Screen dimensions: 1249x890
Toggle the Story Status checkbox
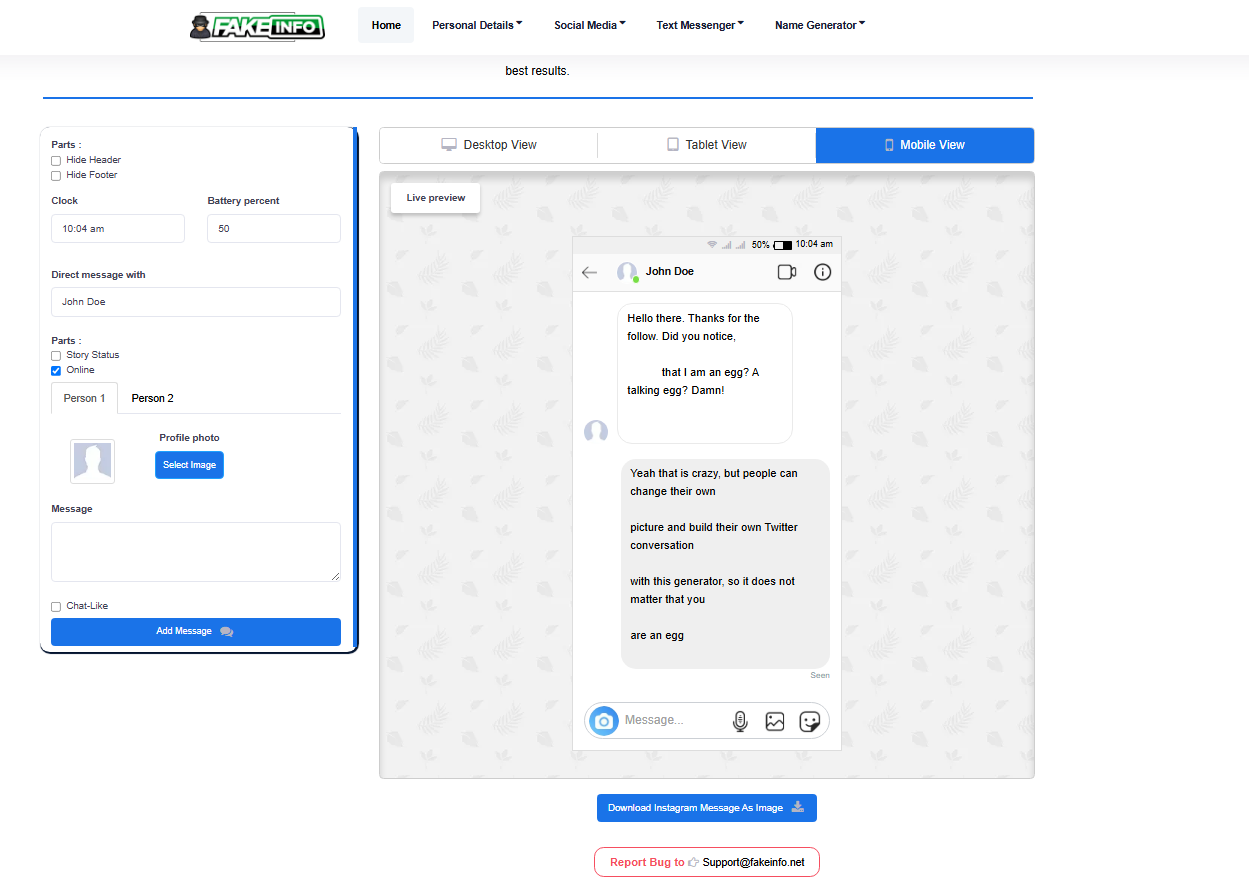56,356
